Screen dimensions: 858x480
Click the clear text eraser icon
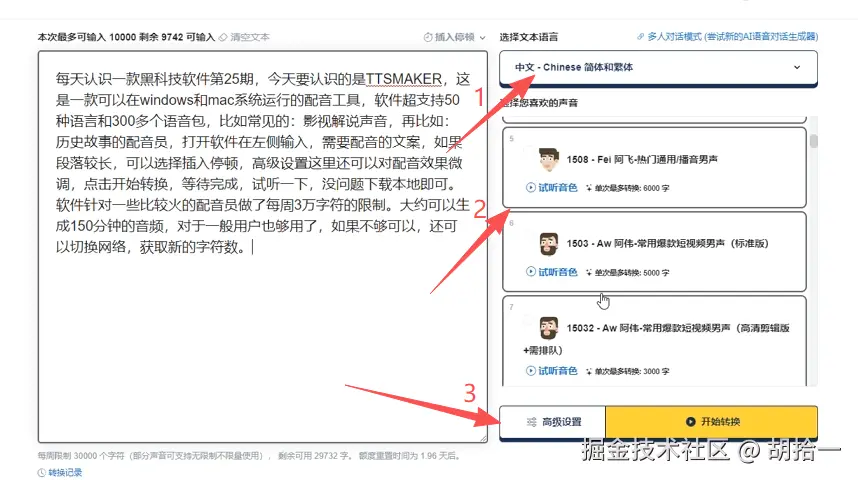[223, 37]
